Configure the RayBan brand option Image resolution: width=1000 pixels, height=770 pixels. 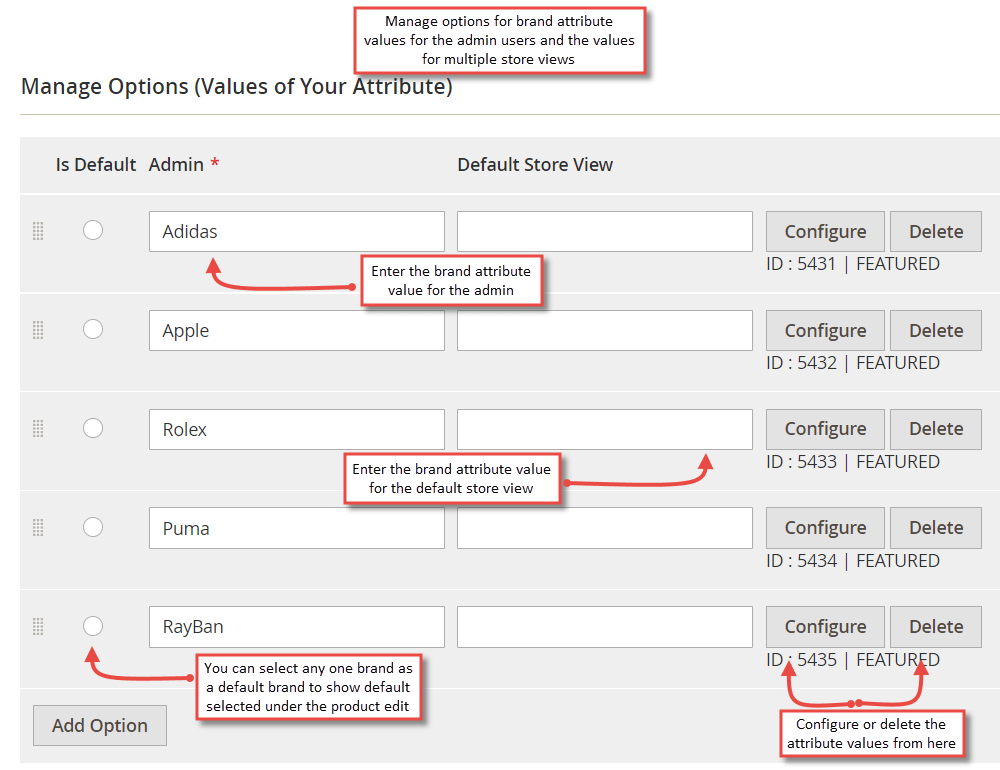[825, 626]
